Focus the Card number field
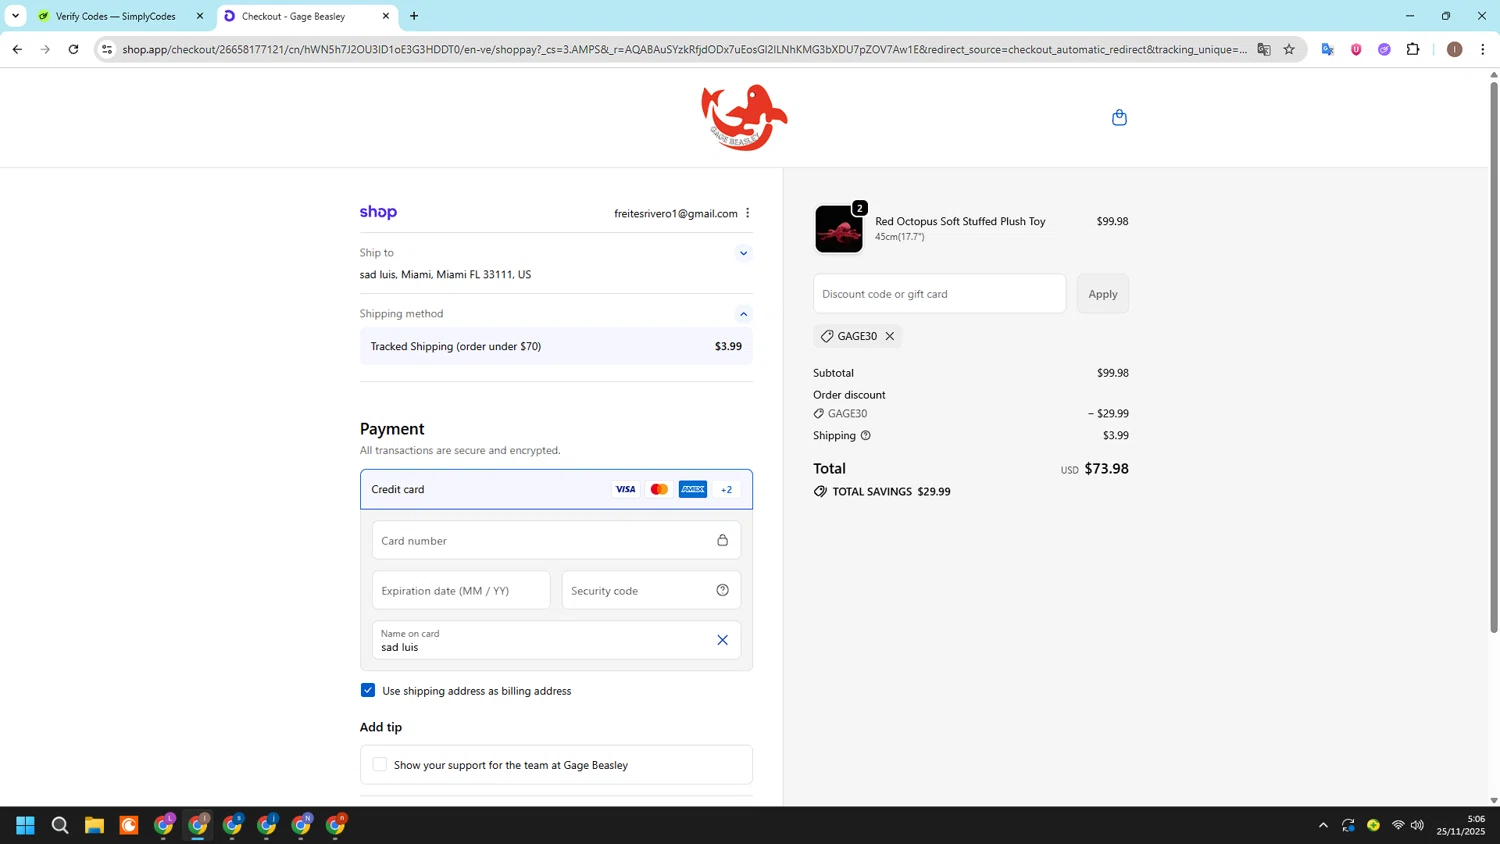This screenshot has height=844, width=1500. pos(556,540)
